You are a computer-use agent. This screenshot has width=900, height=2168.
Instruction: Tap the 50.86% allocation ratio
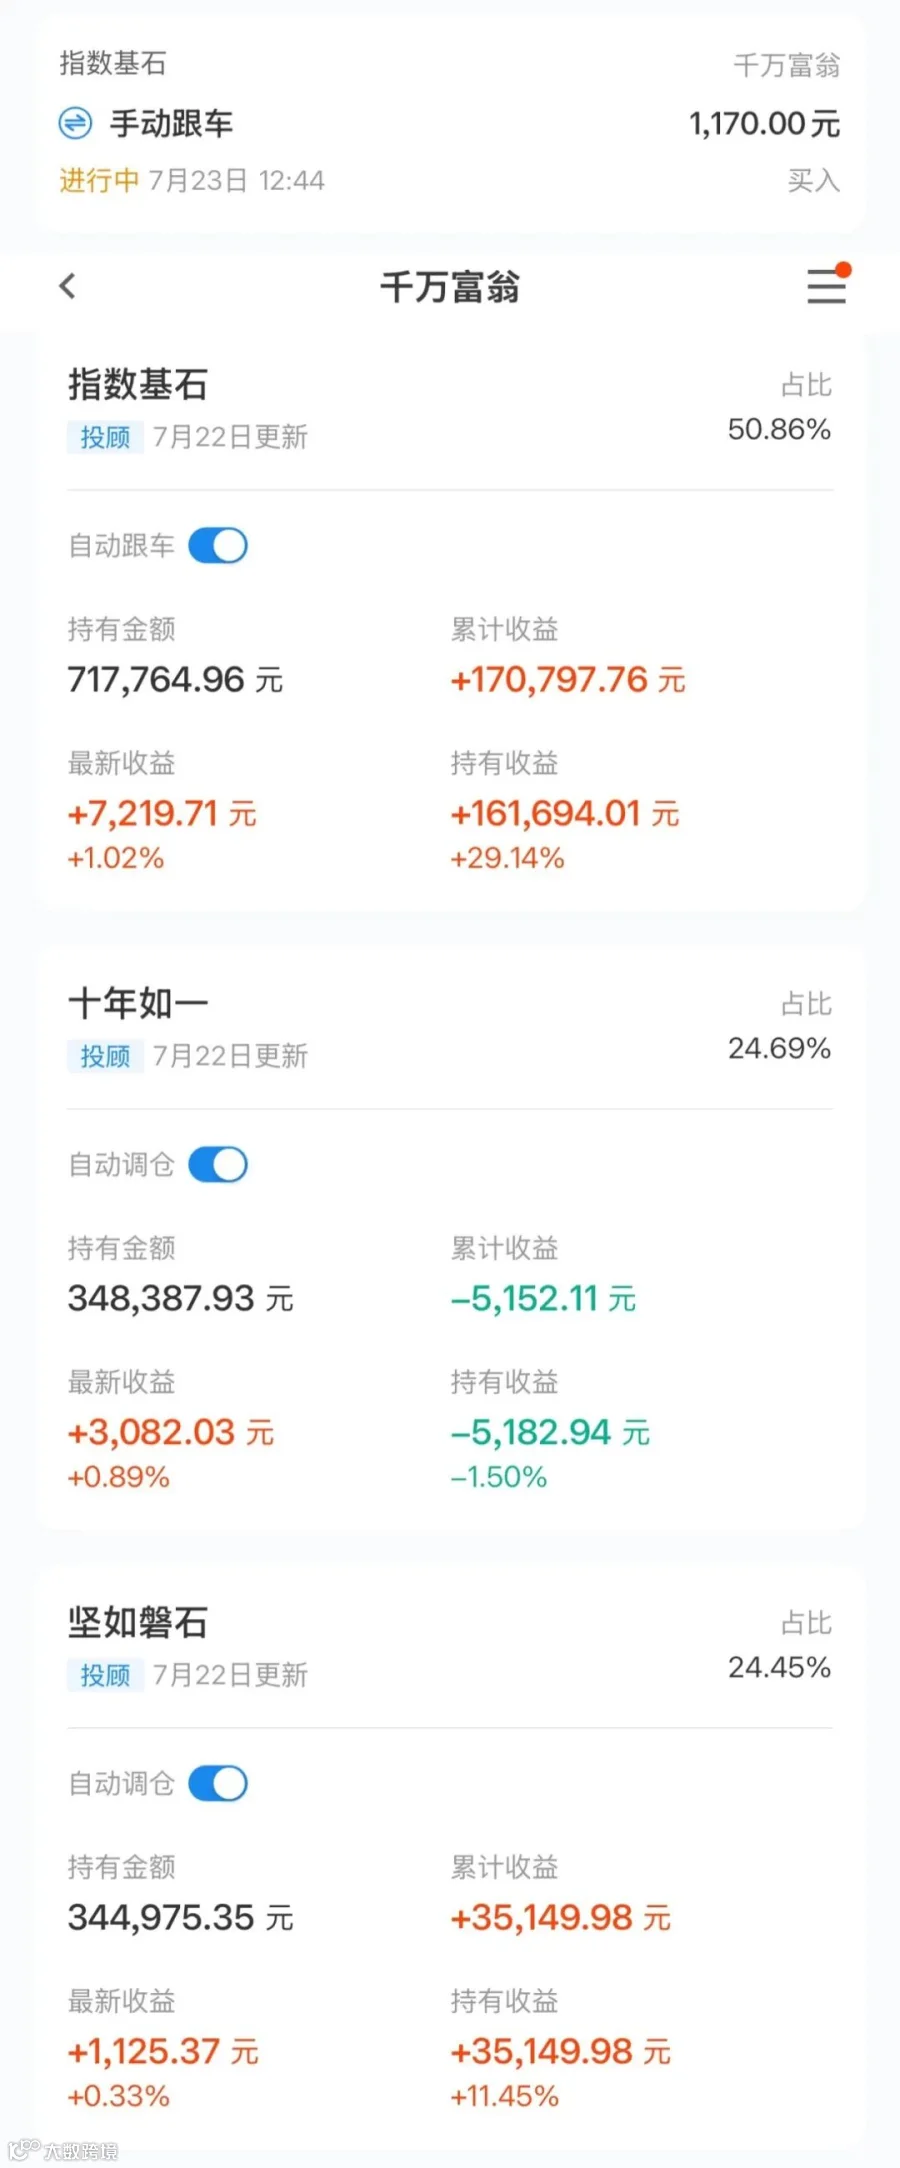[x=779, y=430]
